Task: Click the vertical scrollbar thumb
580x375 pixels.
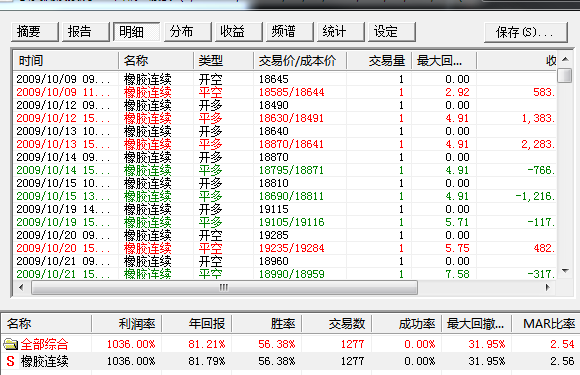Action: click(565, 75)
